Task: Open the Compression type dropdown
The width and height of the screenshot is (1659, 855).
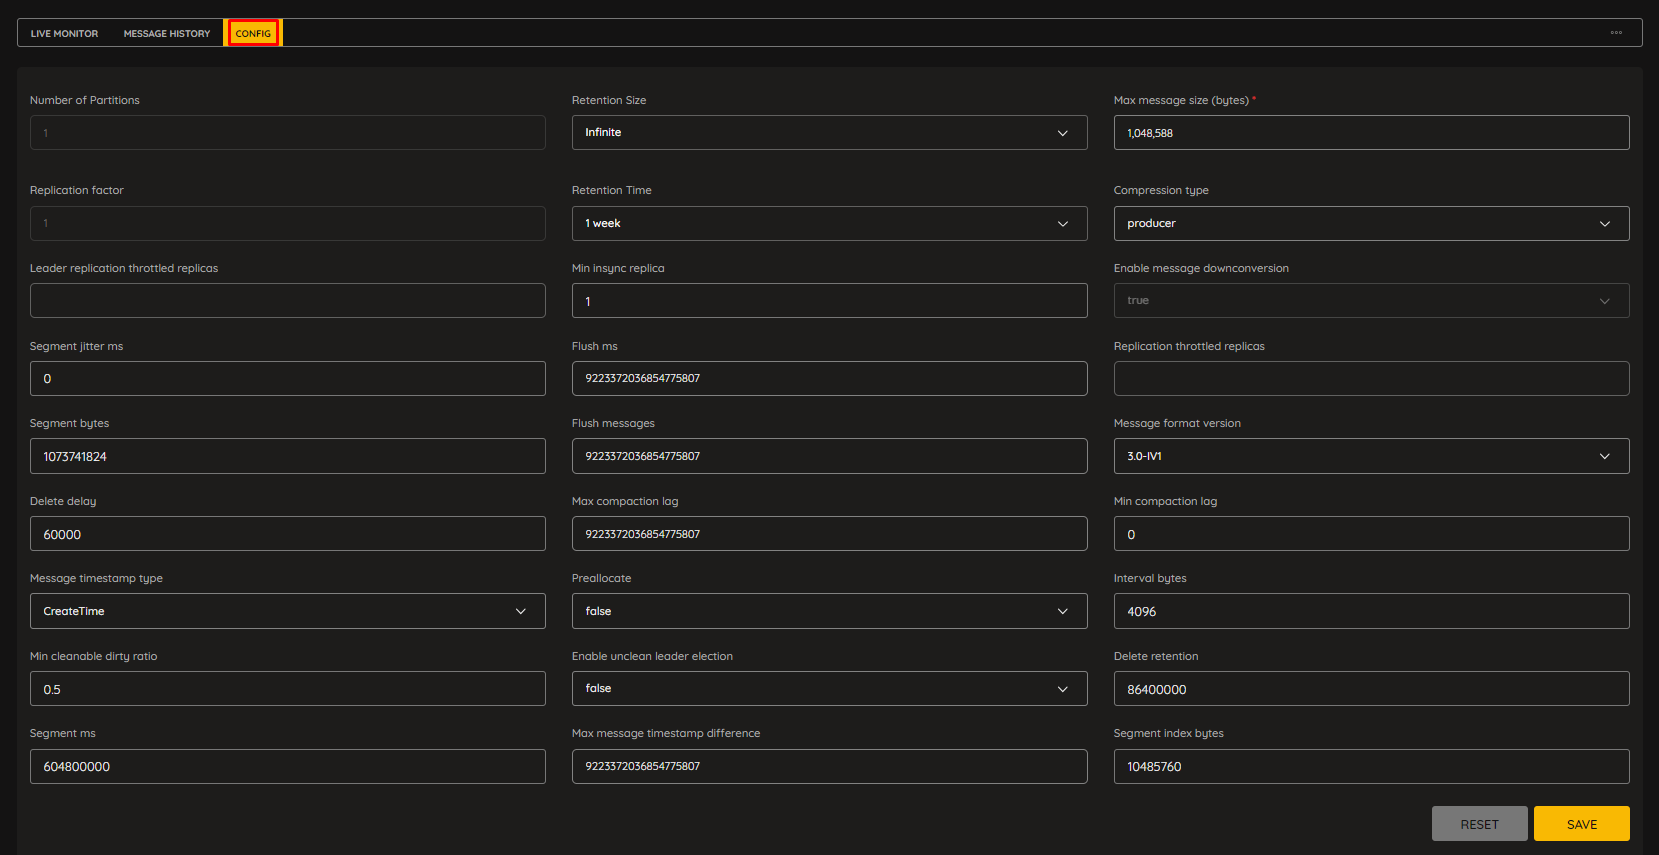Action: 1371,223
